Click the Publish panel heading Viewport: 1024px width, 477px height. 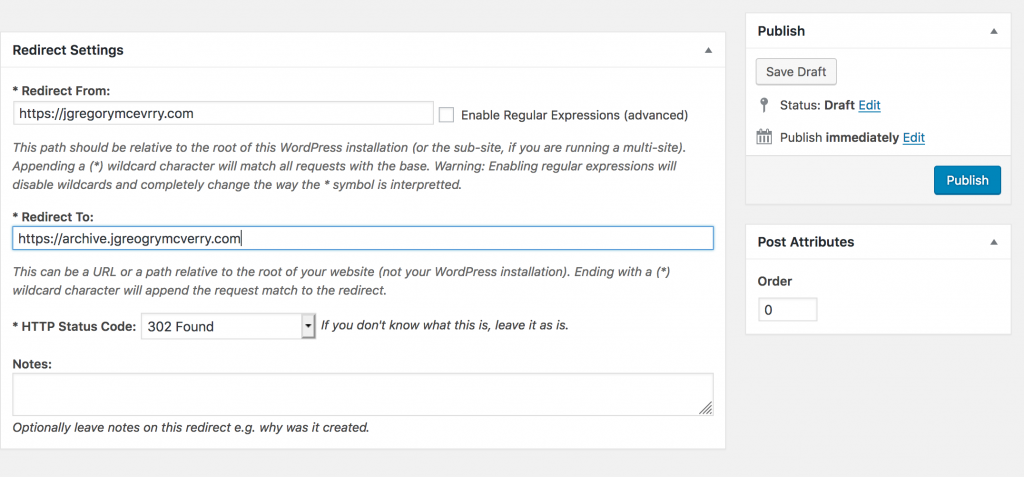click(x=781, y=31)
